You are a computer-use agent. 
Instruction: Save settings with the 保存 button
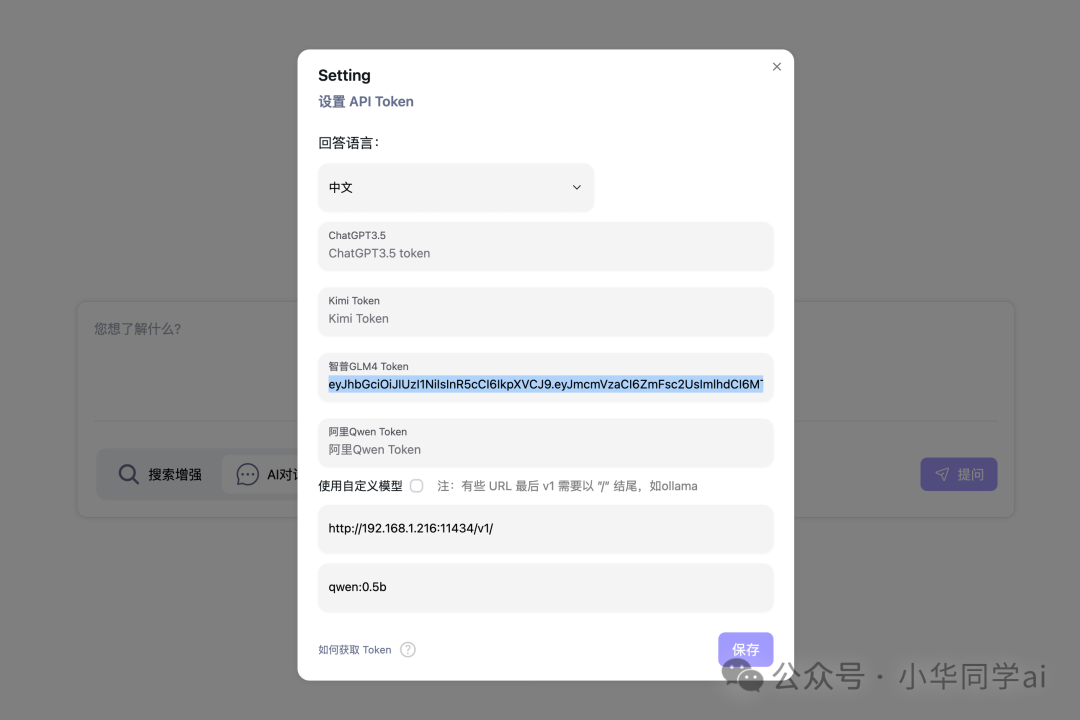pyautogui.click(x=745, y=649)
